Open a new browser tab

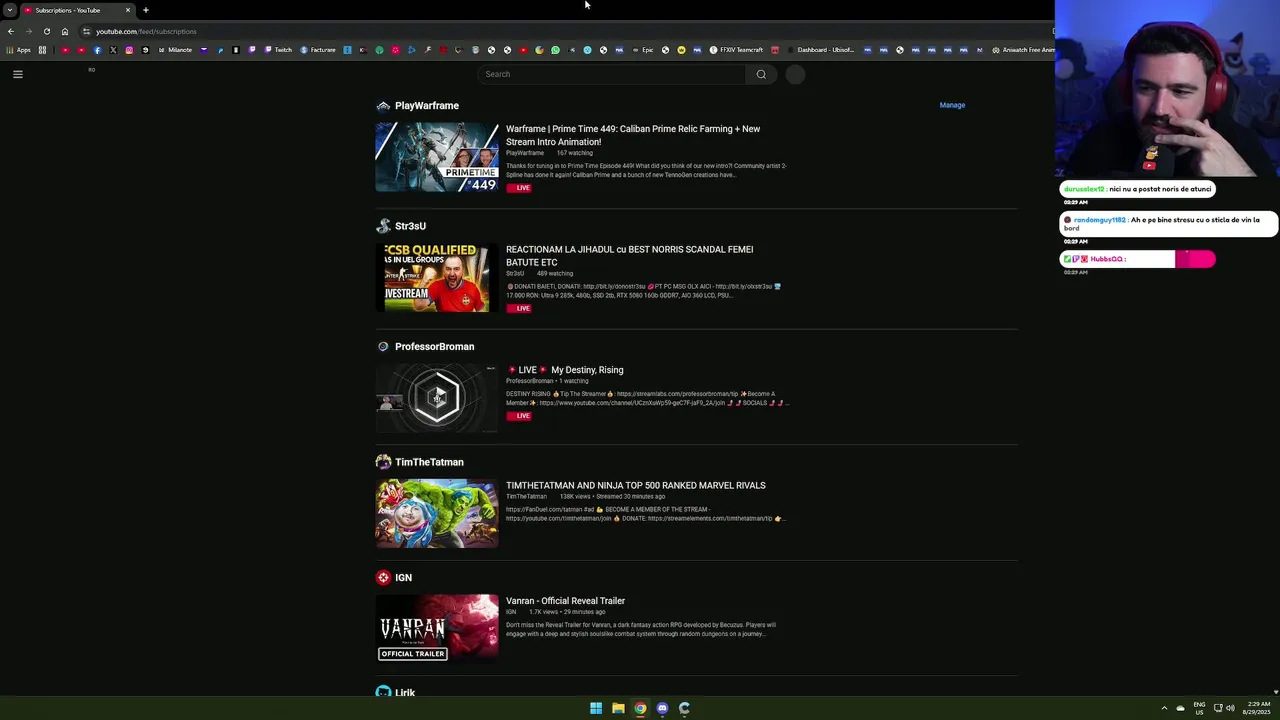click(145, 10)
